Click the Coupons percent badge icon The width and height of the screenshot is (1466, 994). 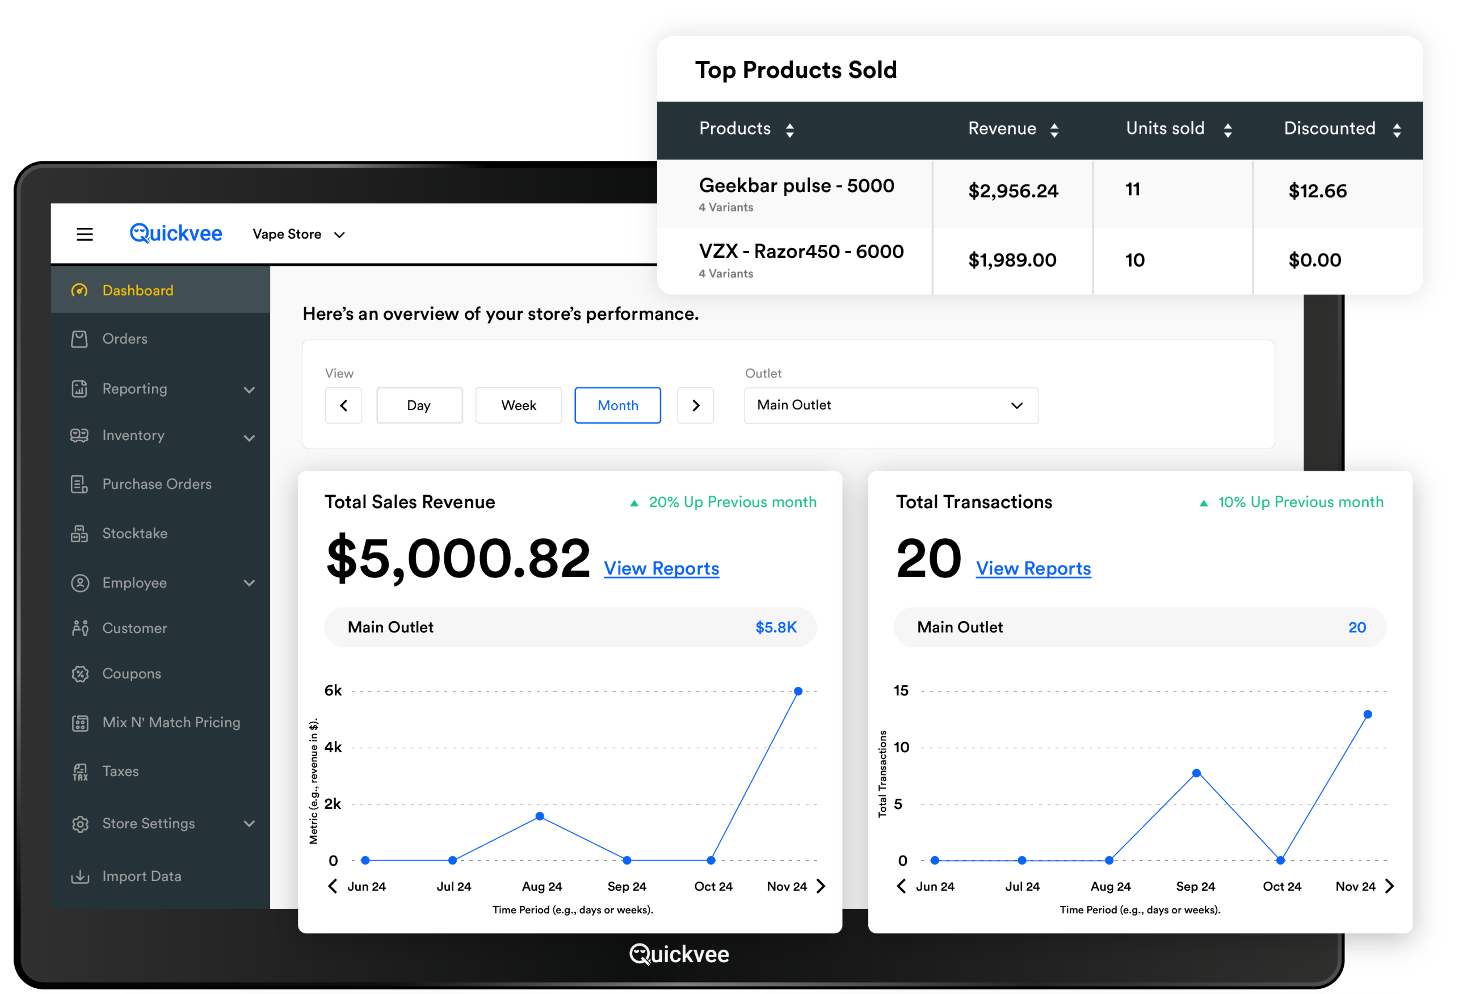click(x=80, y=674)
